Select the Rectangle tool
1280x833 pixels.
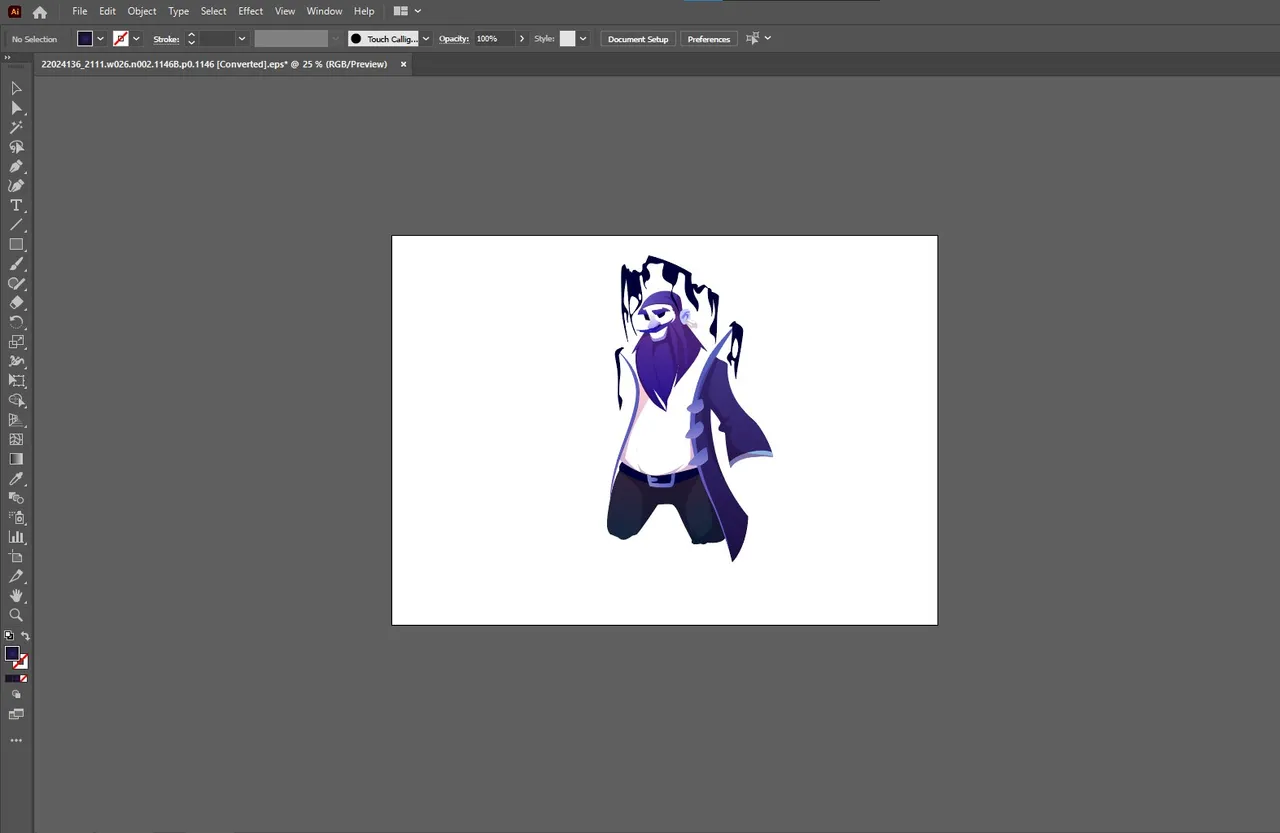coord(16,244)
